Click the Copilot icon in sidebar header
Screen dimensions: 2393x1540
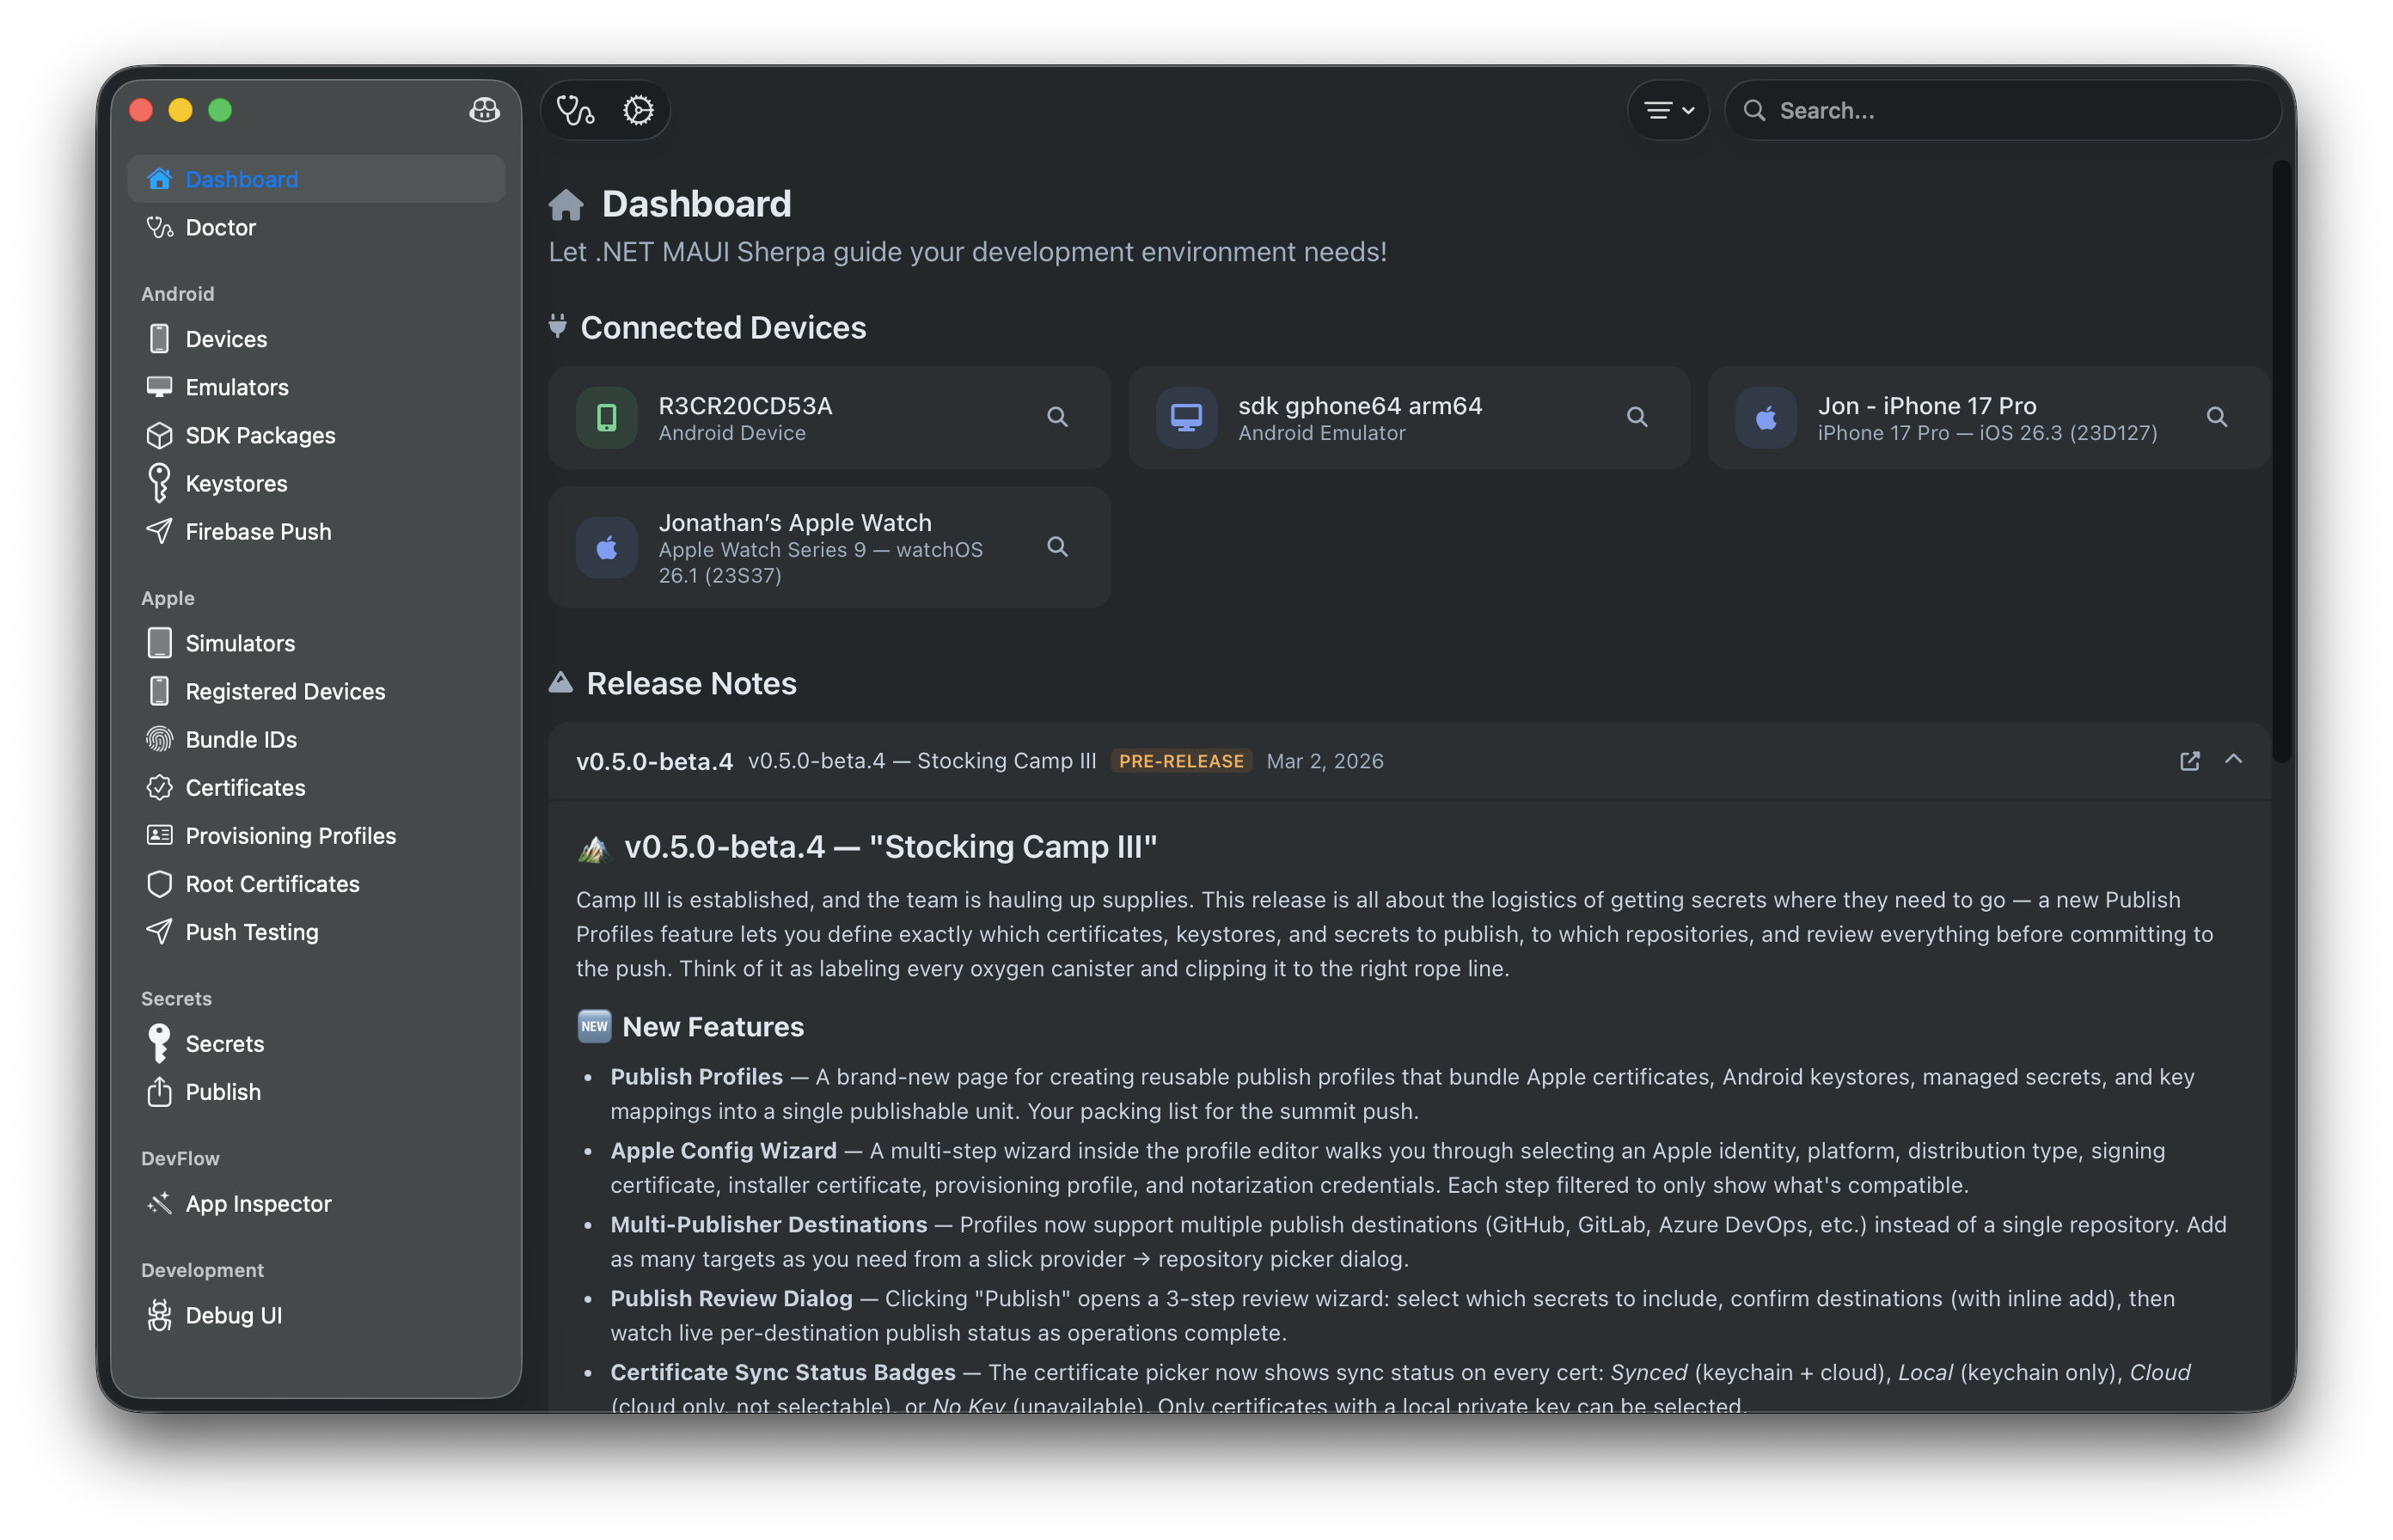484,110
